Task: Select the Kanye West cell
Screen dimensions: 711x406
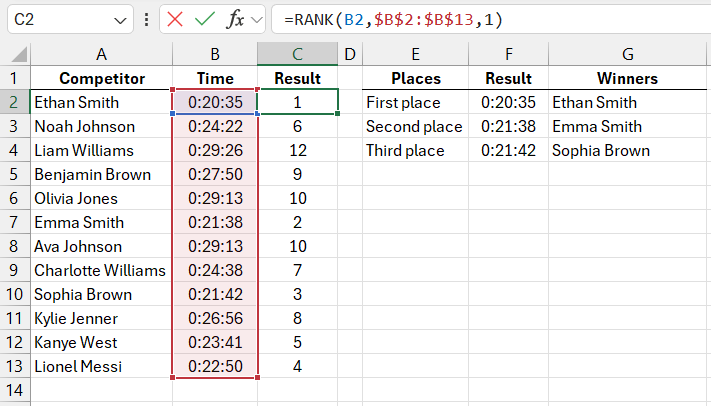Action: click(x=102, y=342)
